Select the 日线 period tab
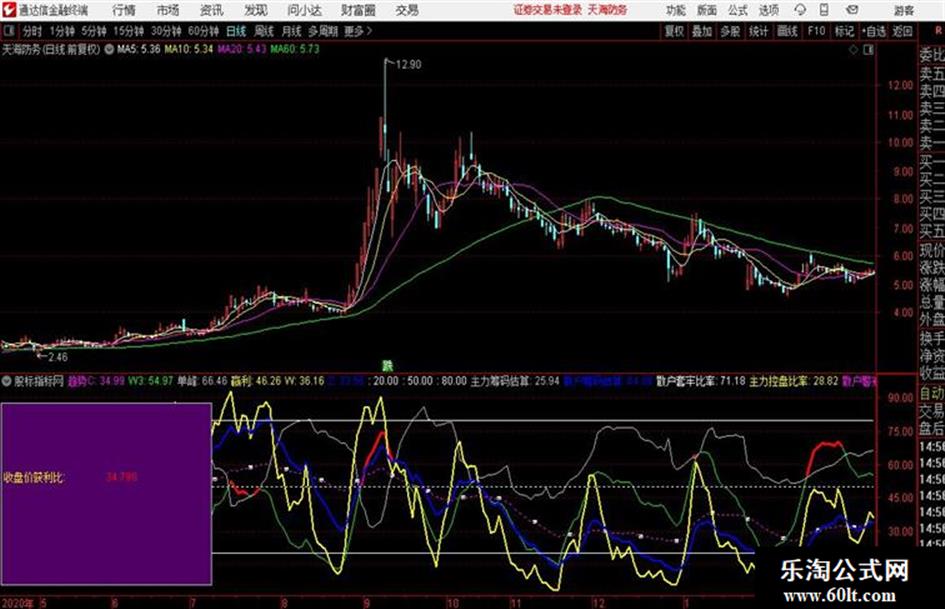The image size is (945, 609). (x=236, y=31)
